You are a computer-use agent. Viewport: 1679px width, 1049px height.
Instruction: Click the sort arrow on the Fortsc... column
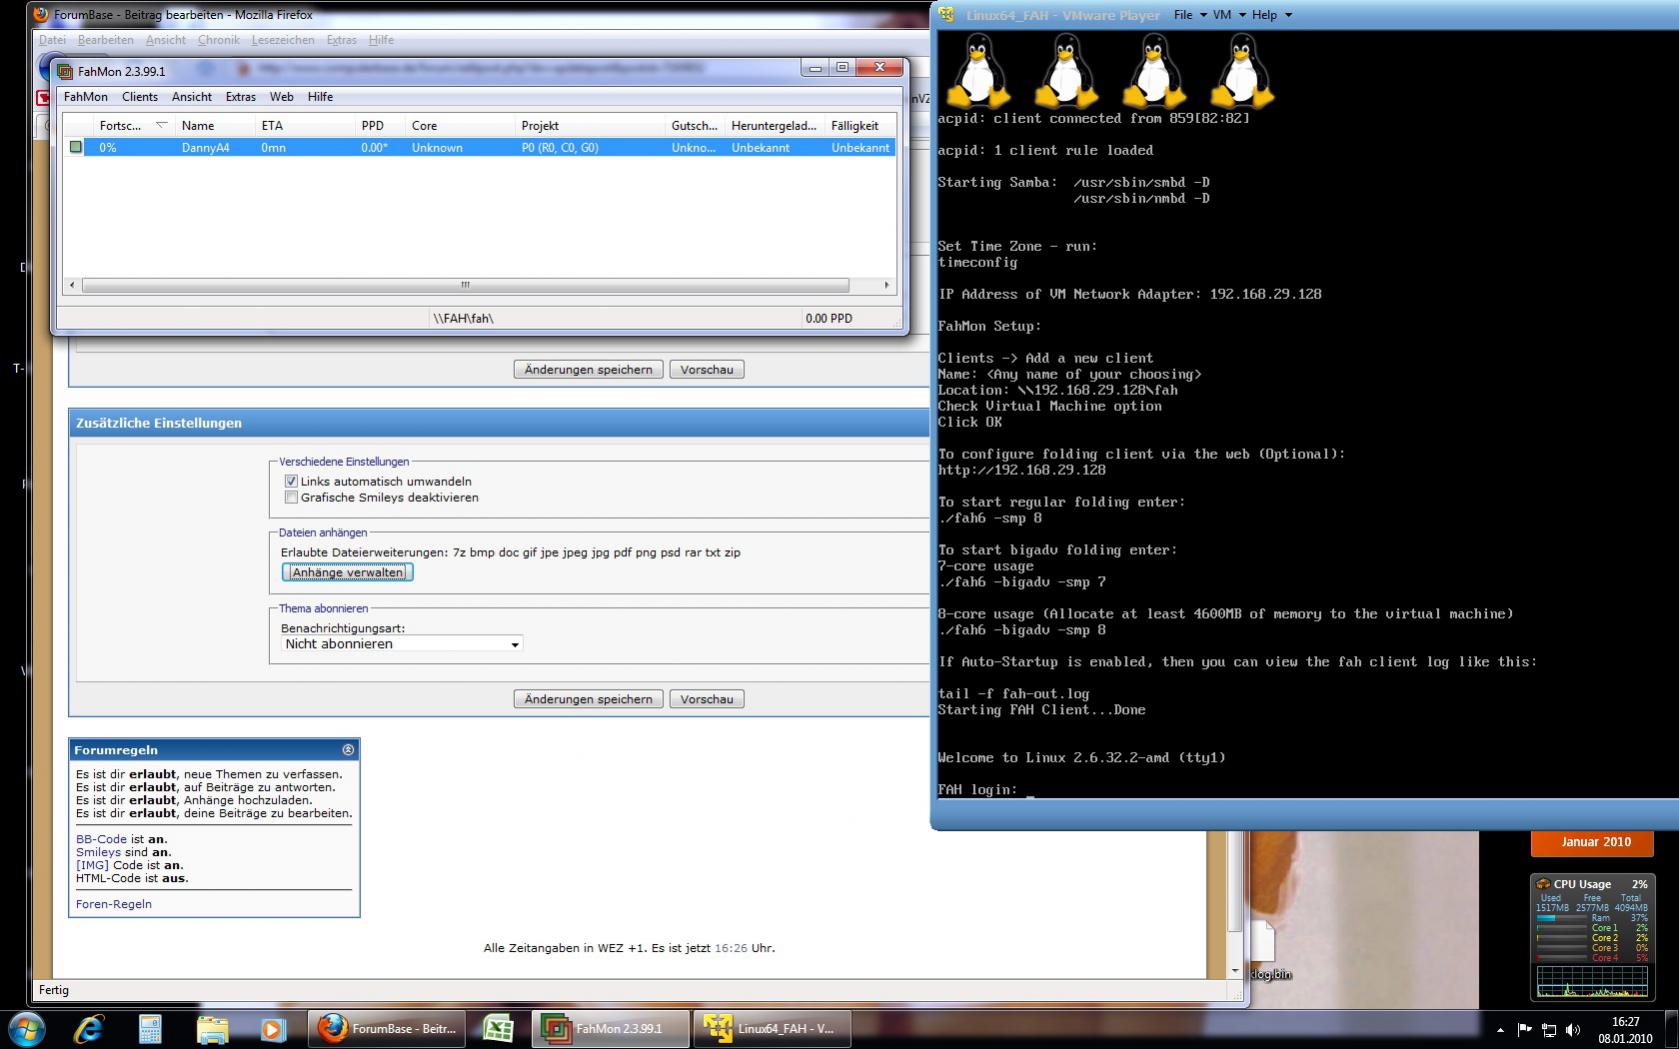pyautogui.click(x=161, y=125)
